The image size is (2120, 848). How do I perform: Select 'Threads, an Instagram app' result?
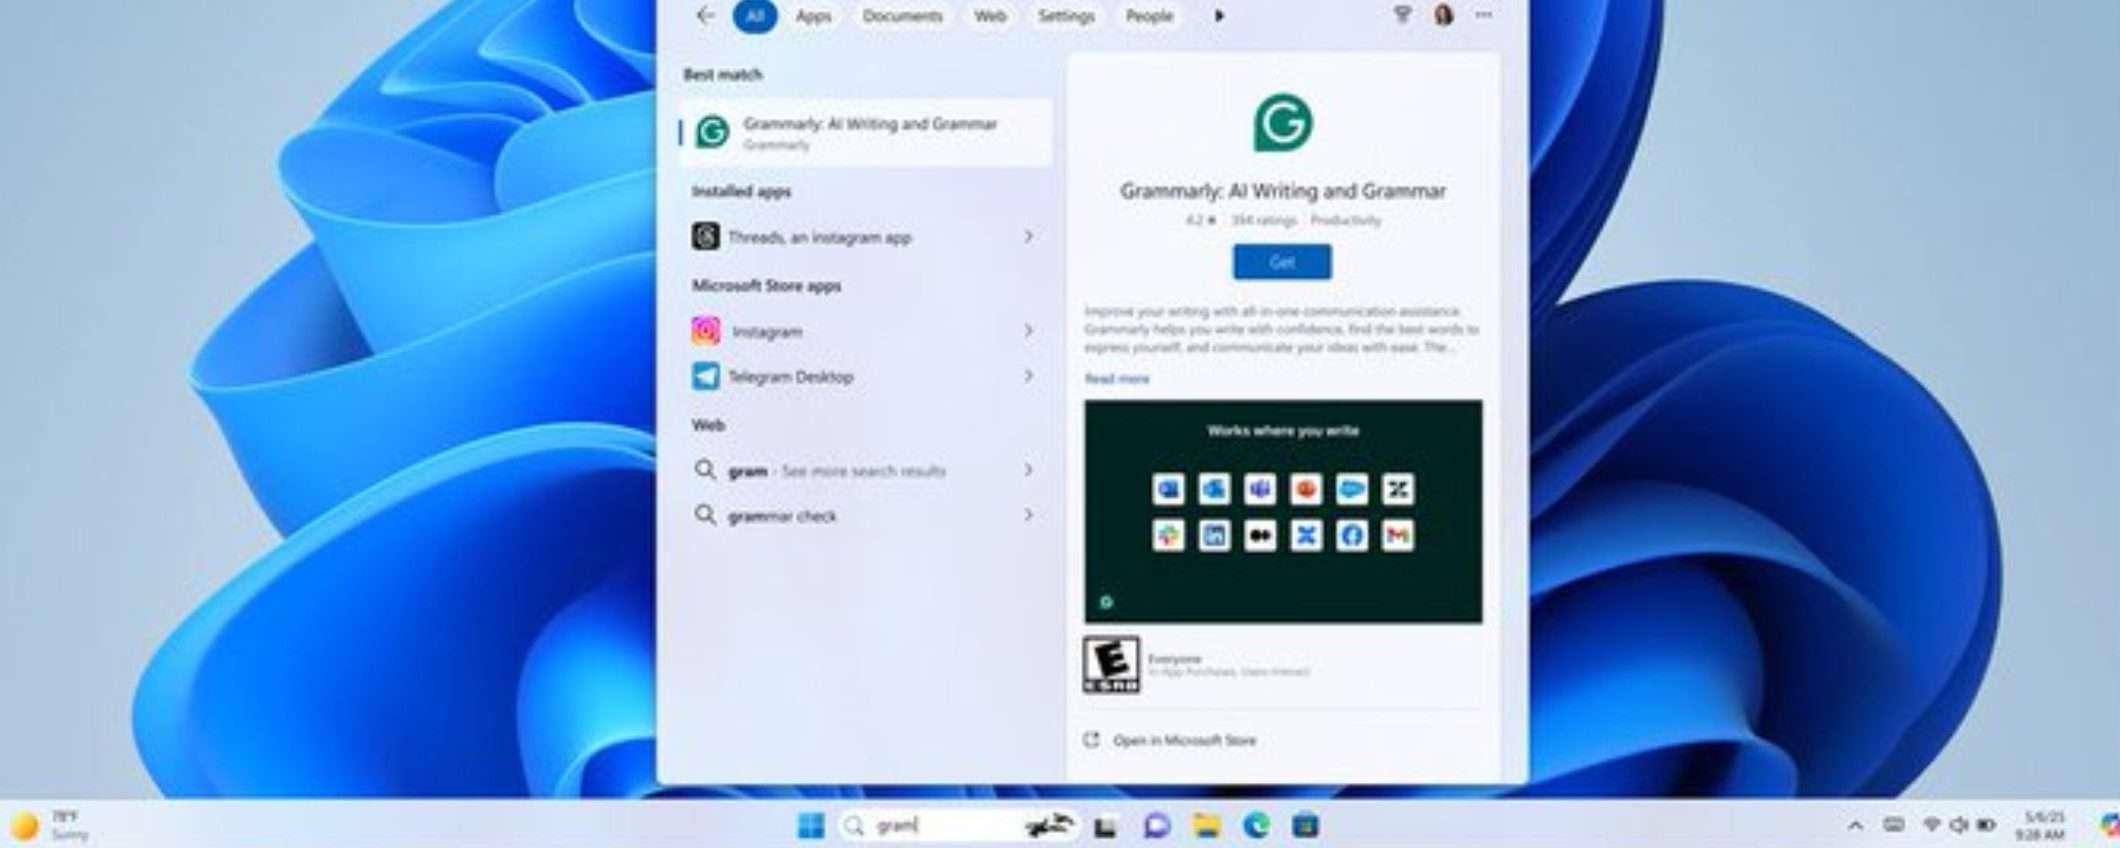click(820, 238)
